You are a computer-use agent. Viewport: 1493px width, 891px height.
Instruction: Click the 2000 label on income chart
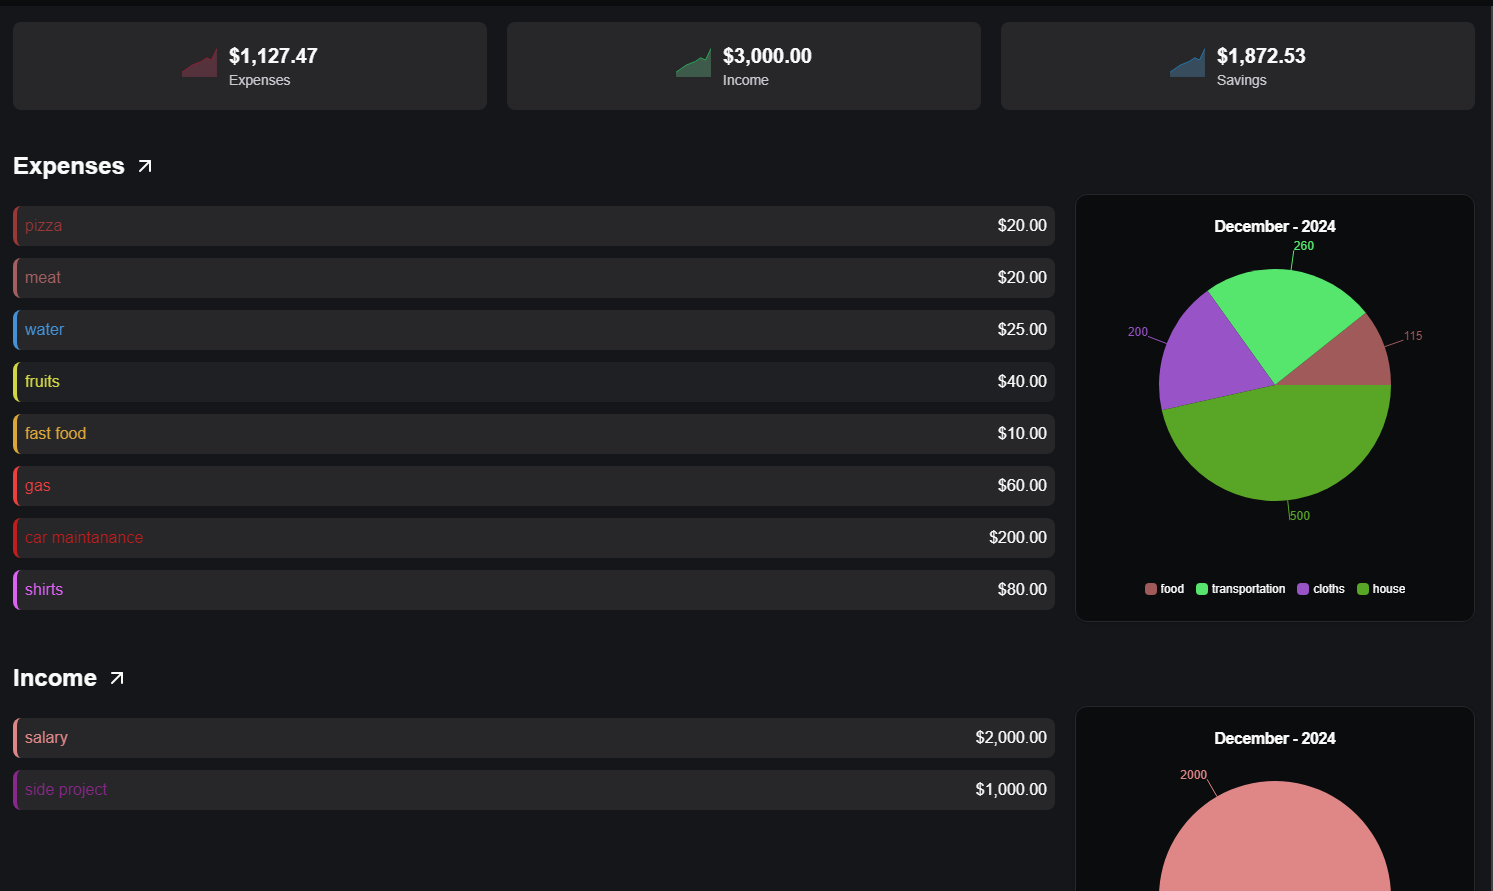(1194, 775)
